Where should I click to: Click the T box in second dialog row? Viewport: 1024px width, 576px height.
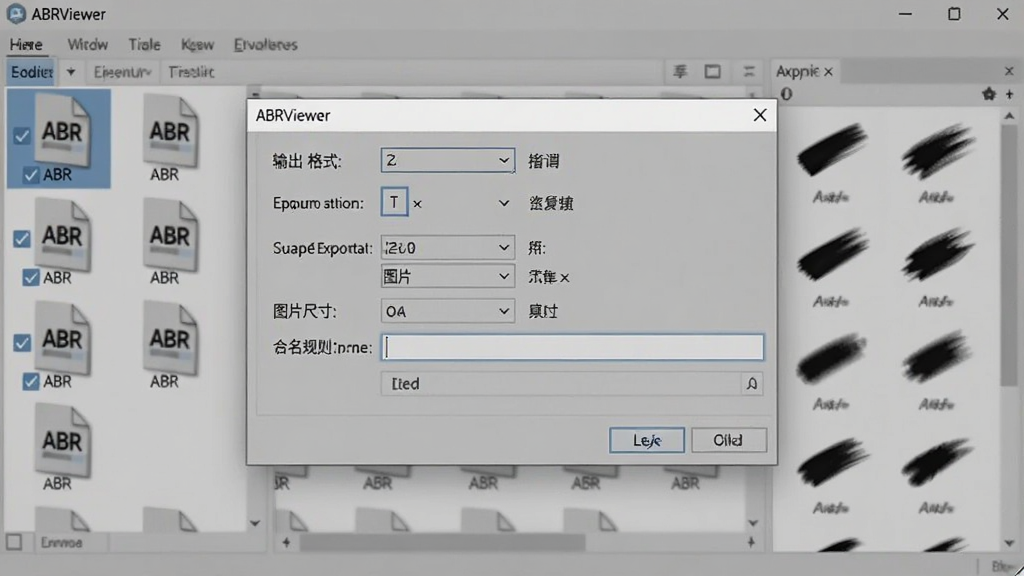click(x=394, y=202)
